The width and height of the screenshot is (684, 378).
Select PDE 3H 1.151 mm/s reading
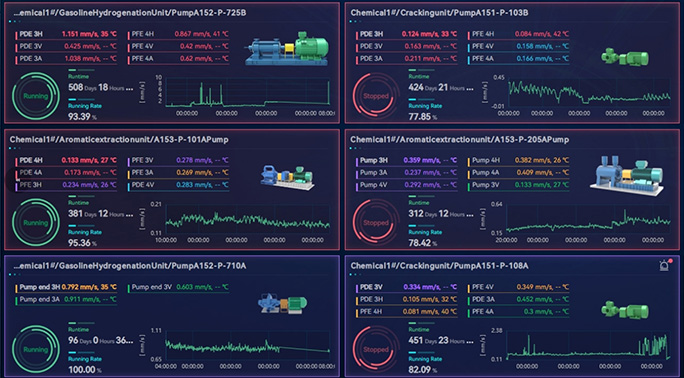pyautogui.click(x=67, y=34)
